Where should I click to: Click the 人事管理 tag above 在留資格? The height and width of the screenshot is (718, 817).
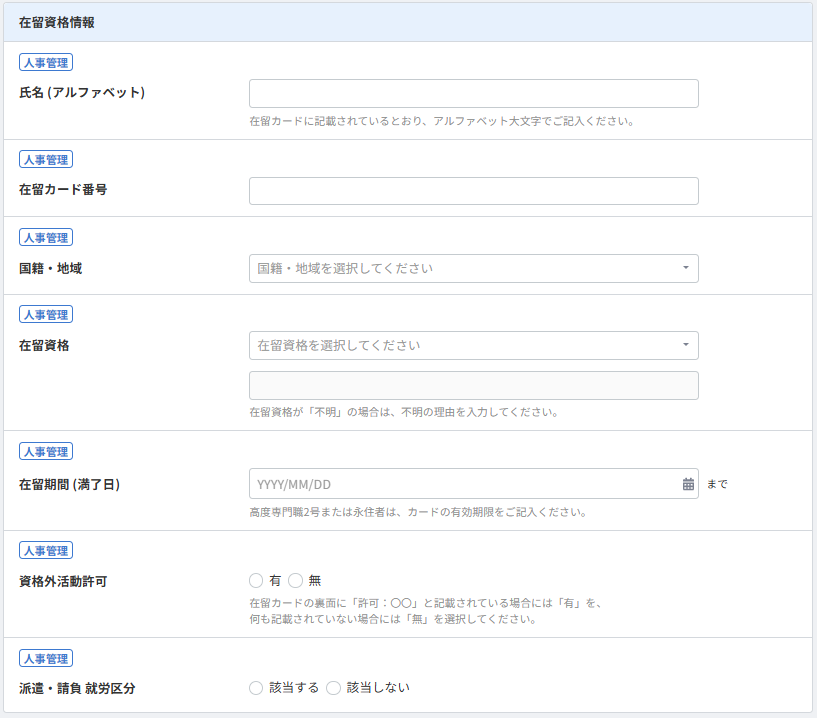point(46,314)
